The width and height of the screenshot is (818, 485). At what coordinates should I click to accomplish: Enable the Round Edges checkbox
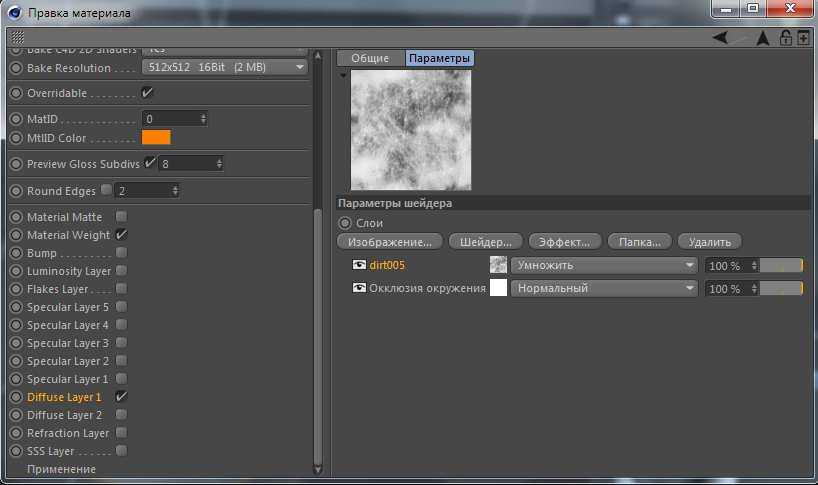pos(104,190)
